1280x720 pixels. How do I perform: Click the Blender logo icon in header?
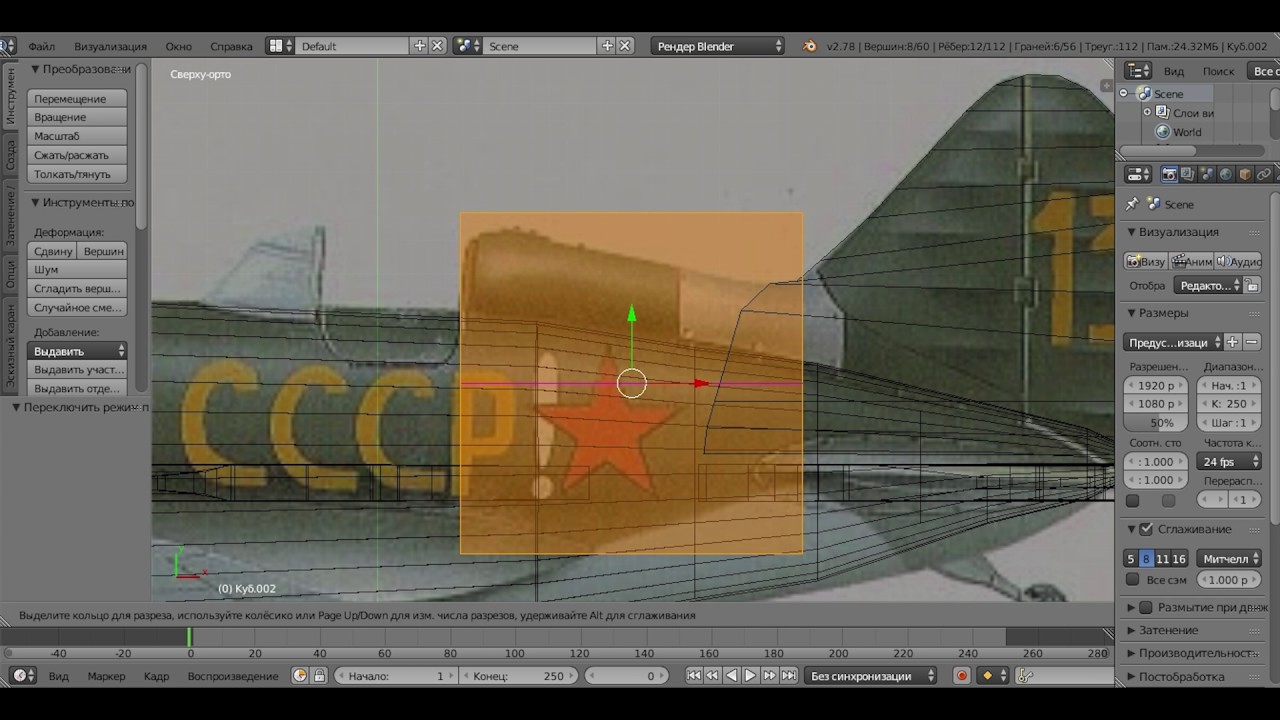[809, 46]
